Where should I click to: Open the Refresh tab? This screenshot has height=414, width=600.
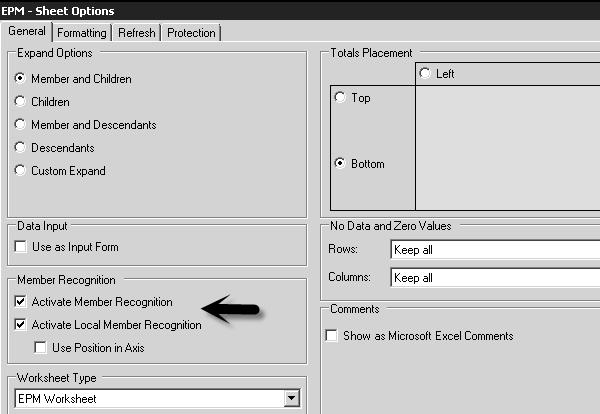(x=136, y=33)
